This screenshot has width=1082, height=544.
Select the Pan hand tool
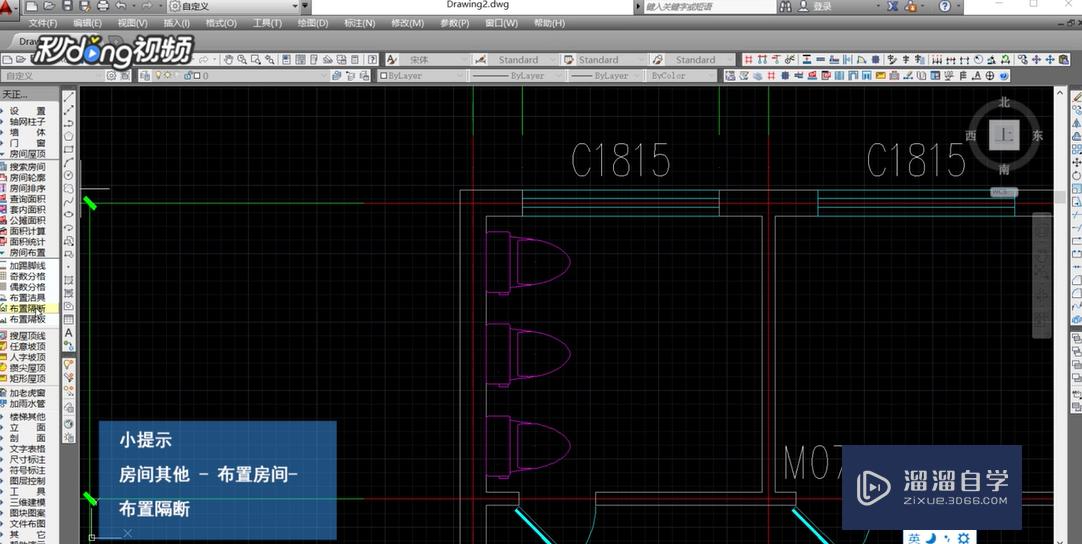[x=229, y=59]
